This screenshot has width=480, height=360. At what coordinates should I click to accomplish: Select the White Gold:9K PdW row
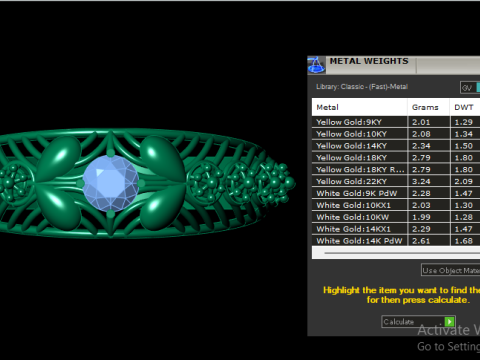pyautogui.click(x=396, y=193)
